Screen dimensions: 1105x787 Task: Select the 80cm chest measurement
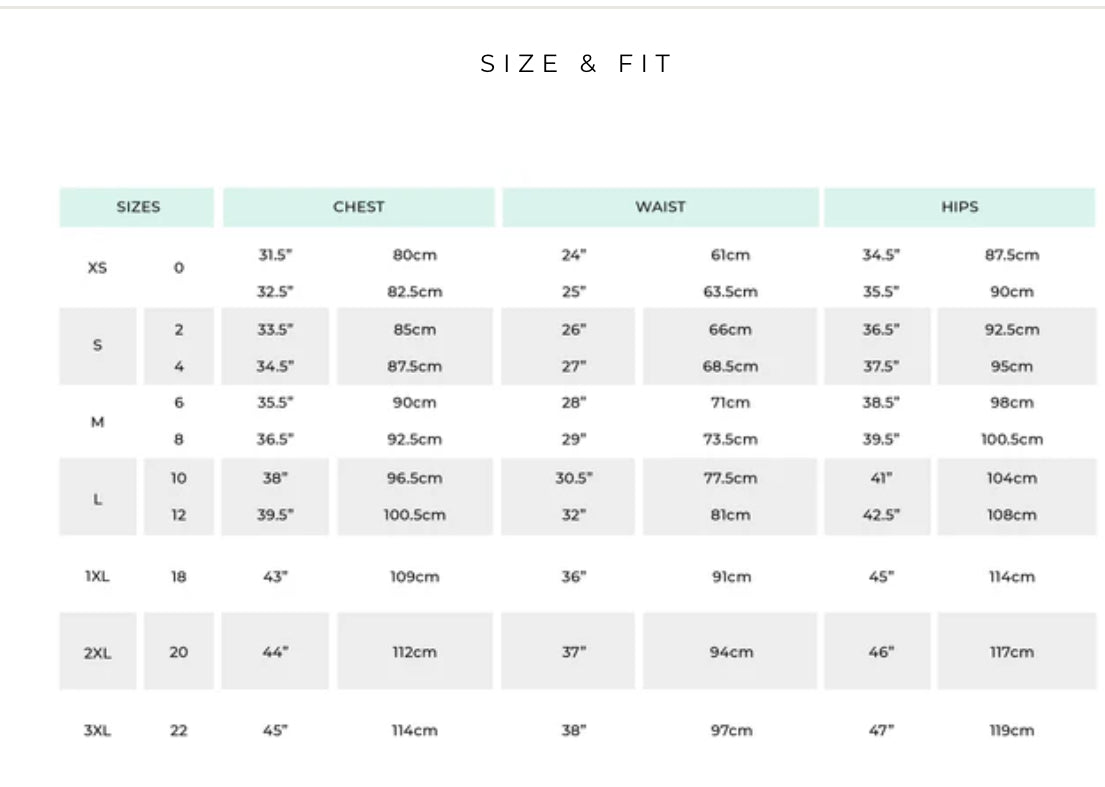click(x=414, y=255)
